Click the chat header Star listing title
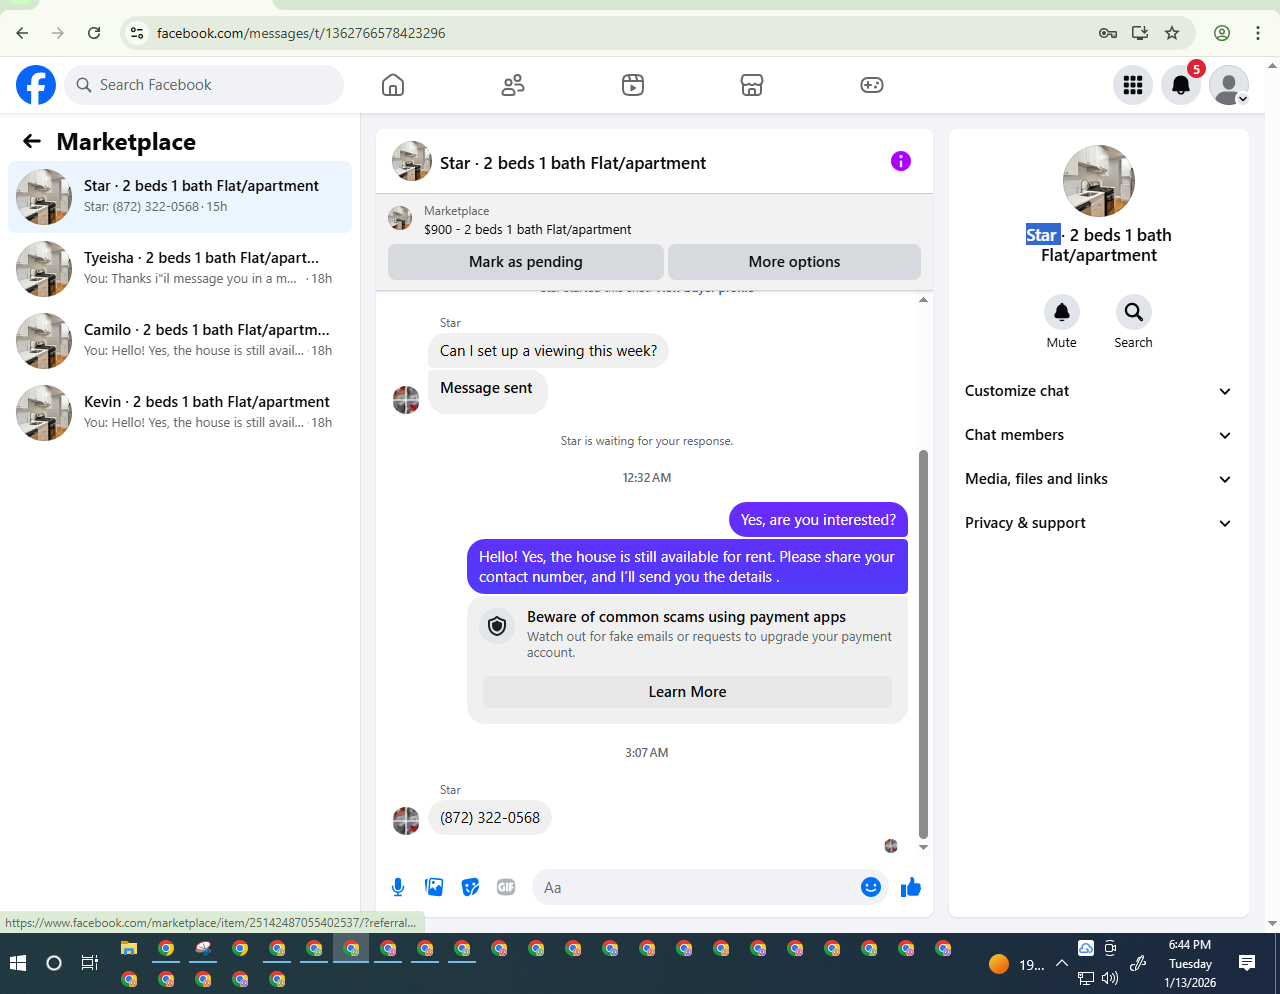Viewport: 1280px width, 994px height. click(x=573, y=163)
